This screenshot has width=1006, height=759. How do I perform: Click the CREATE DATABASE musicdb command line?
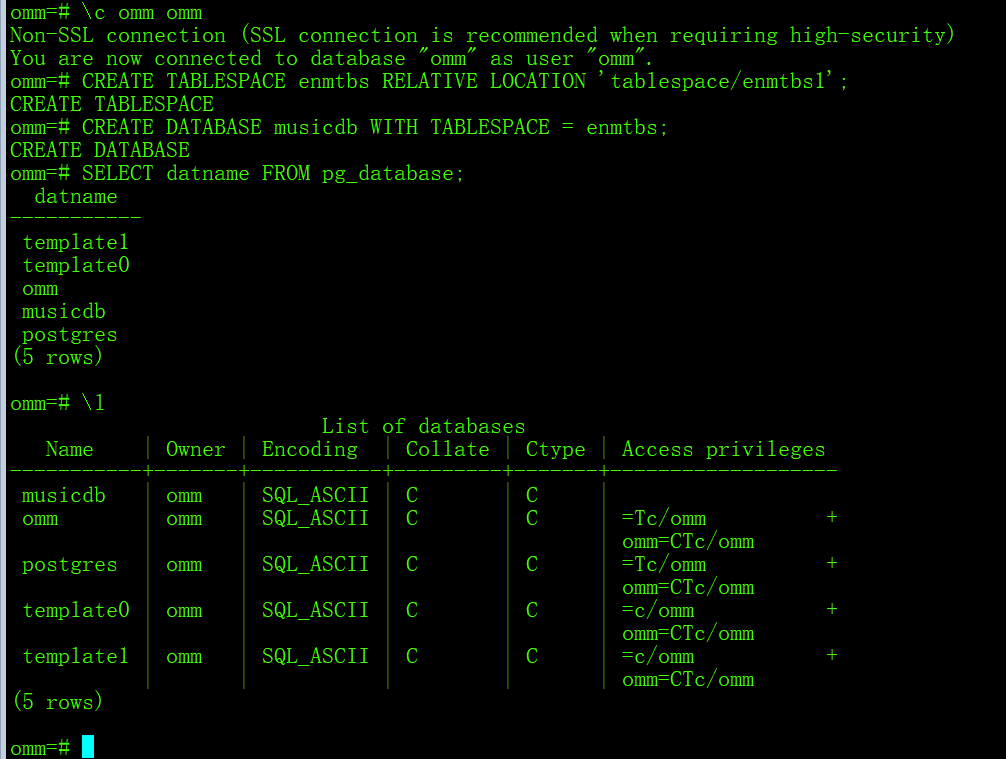(374, 127)
